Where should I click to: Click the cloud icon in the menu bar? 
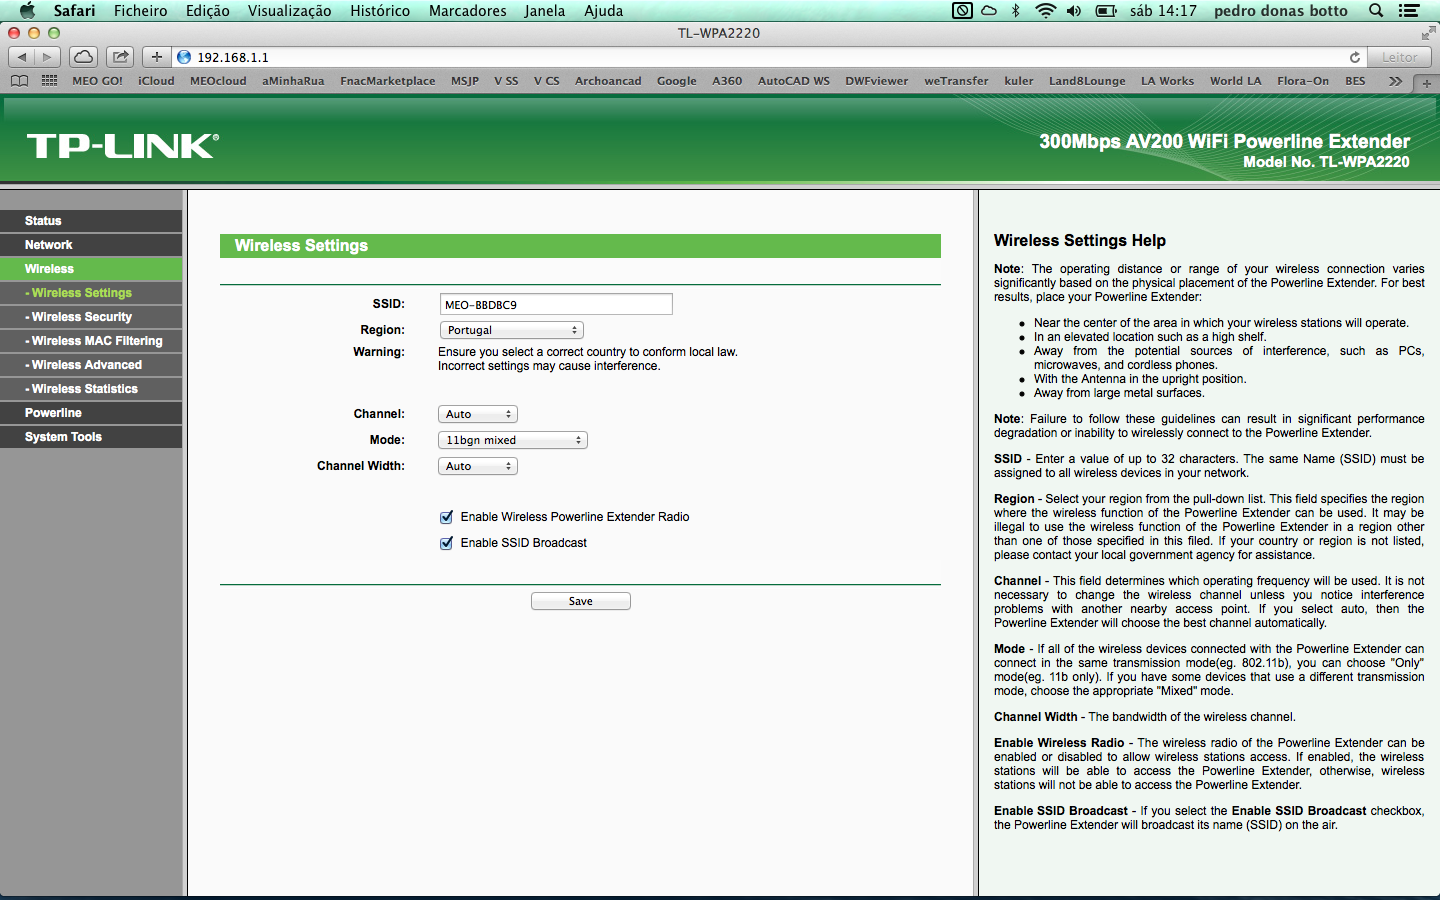989,11
